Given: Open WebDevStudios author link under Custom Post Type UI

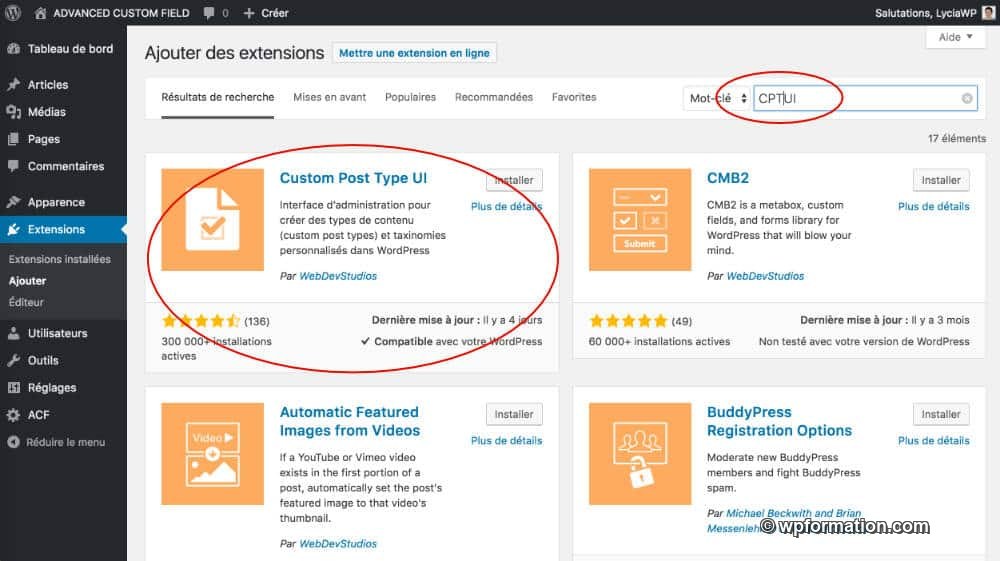Looking at the screenshot, I should [338, 275].
